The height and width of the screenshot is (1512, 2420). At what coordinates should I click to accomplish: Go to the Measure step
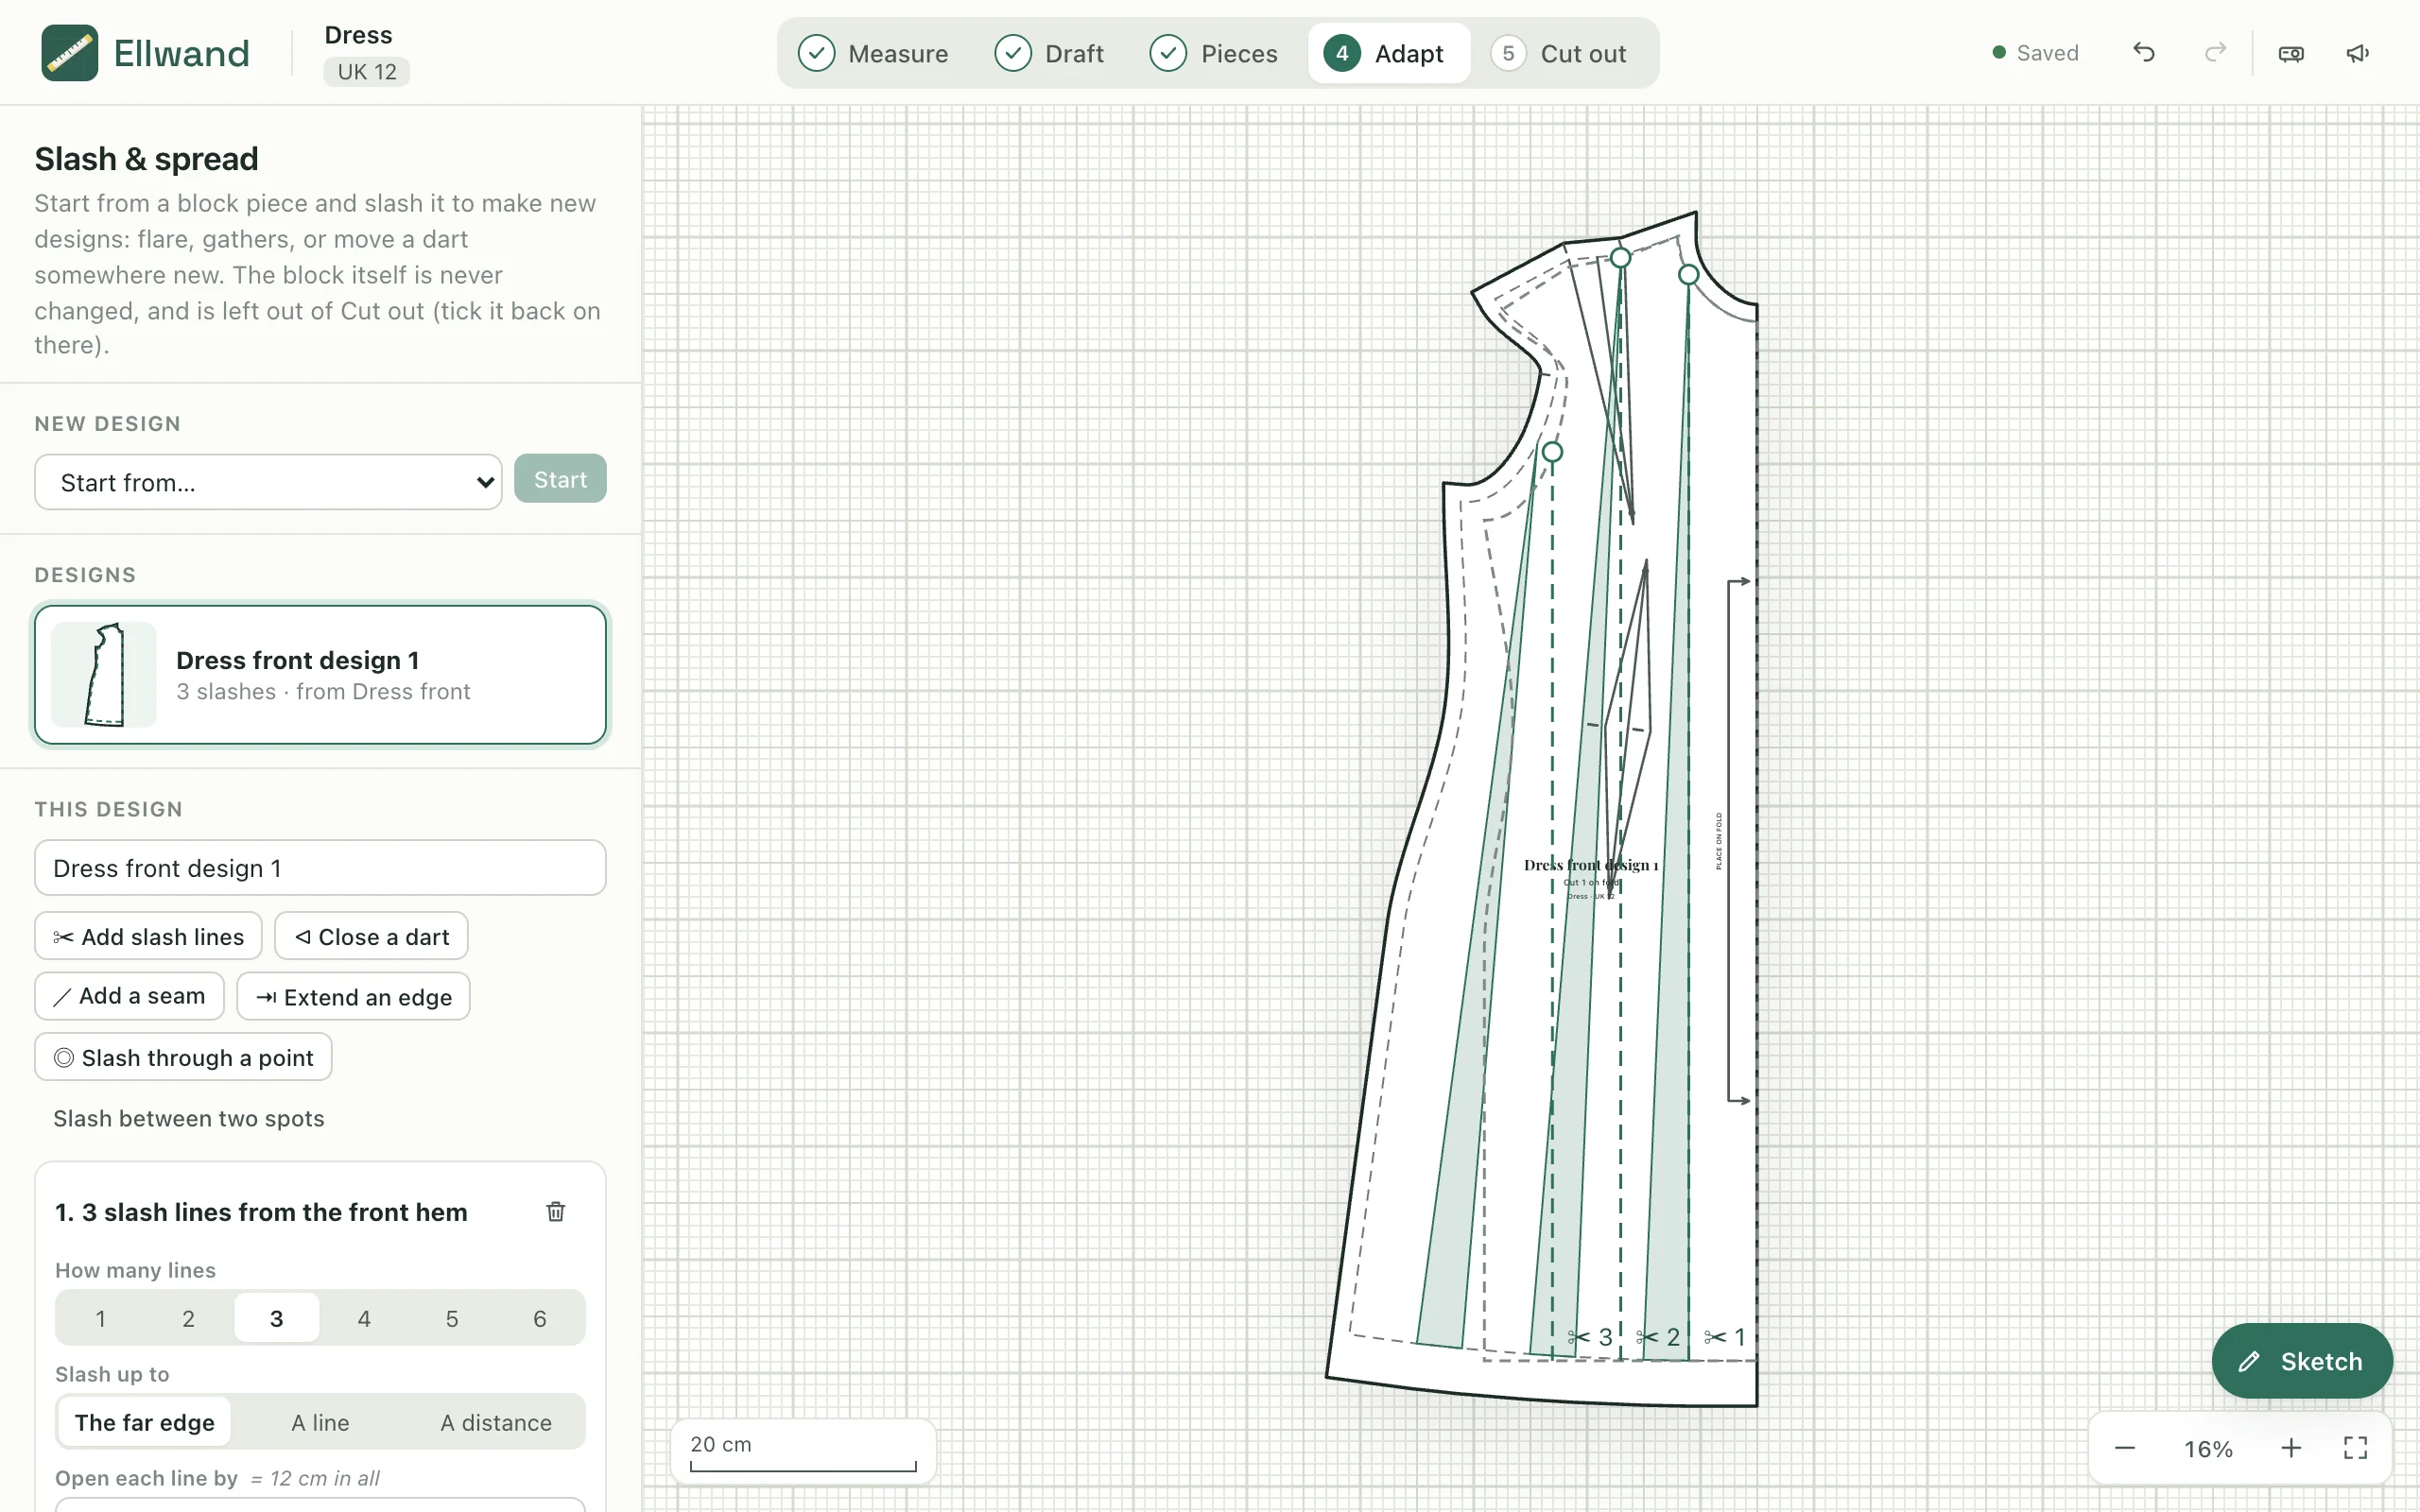click(873, 53)
